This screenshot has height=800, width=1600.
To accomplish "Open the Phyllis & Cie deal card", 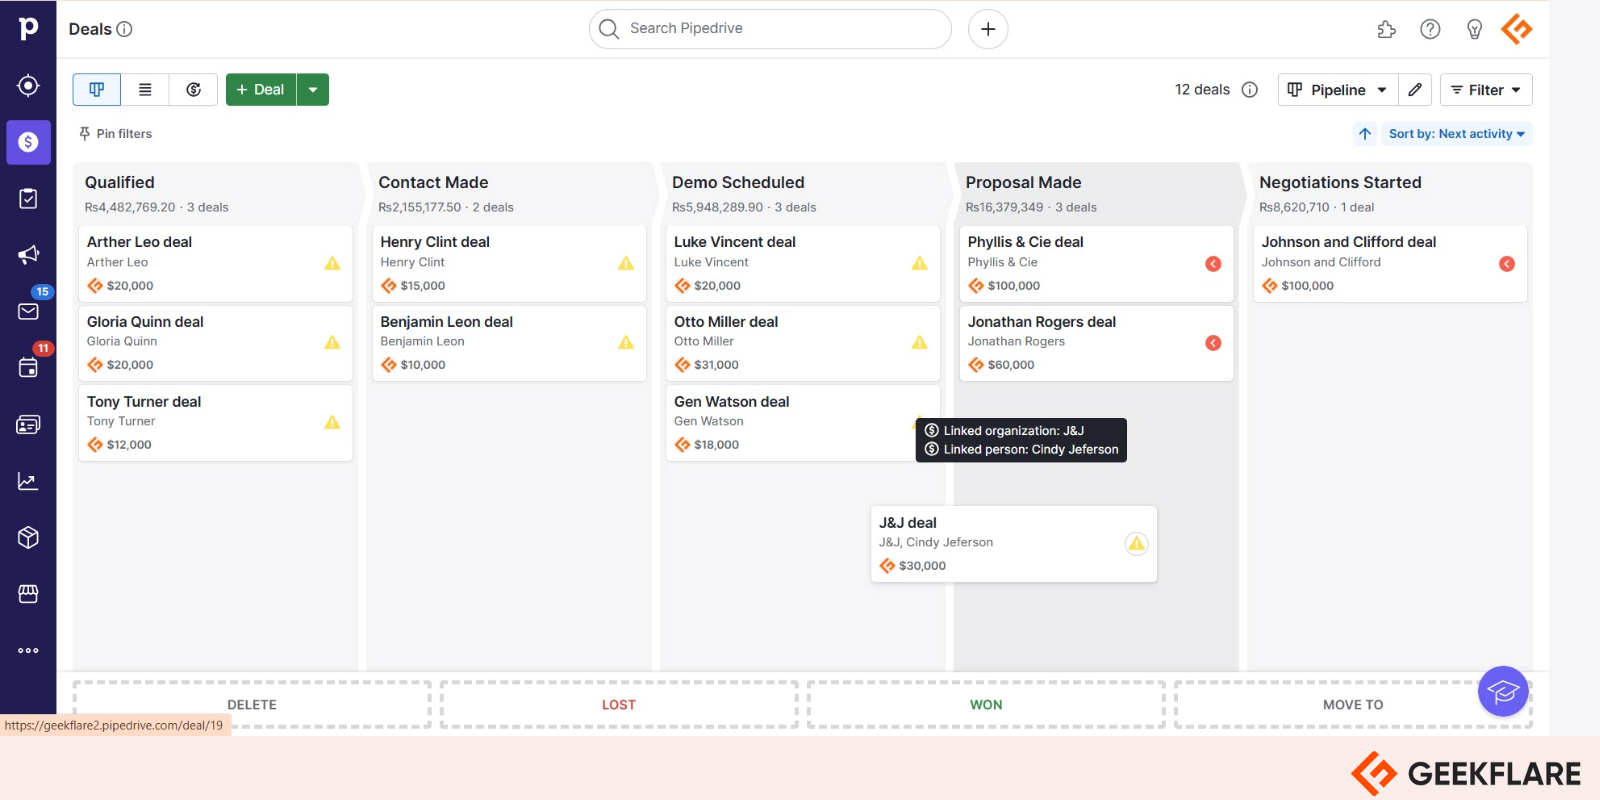I will (x=1096, y=264).
